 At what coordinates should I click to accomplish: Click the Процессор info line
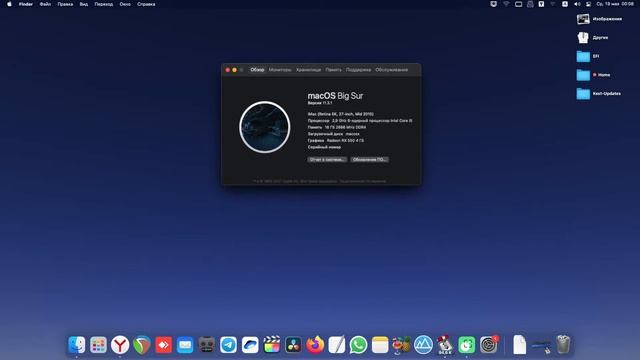[360, 121]
